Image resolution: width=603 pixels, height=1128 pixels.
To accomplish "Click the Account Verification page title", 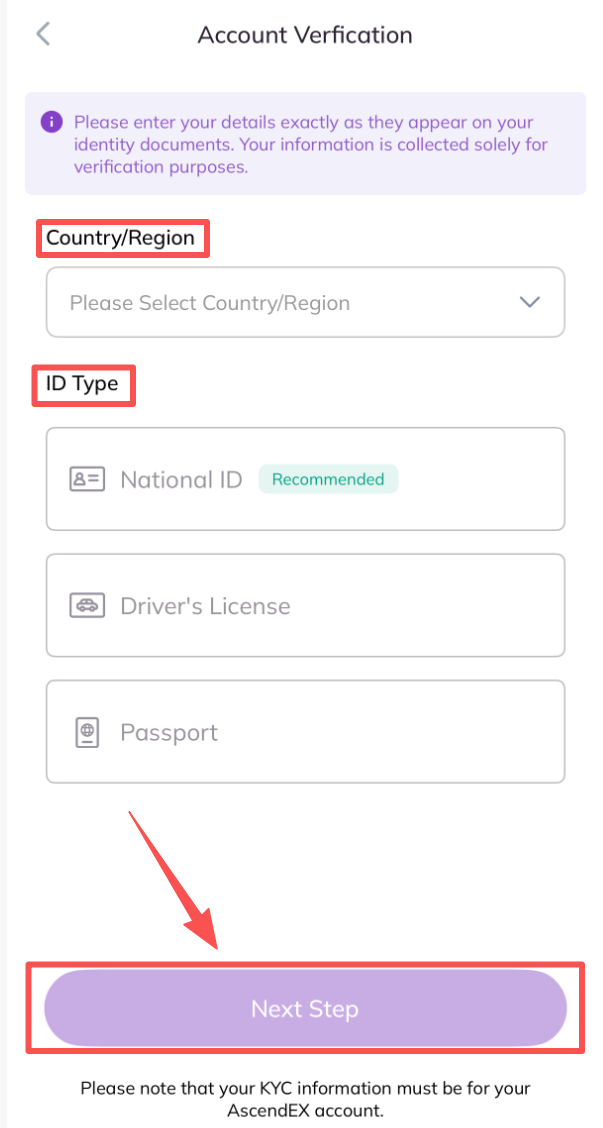I will point(305,35).
